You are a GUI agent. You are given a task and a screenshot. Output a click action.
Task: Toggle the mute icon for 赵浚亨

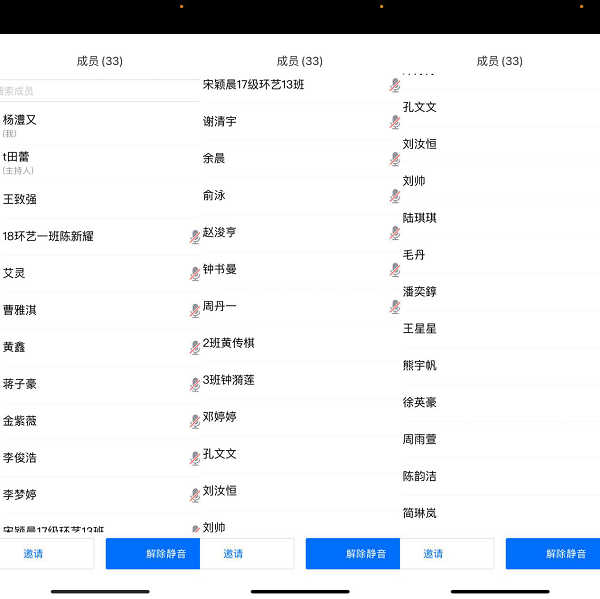point(395,232)
